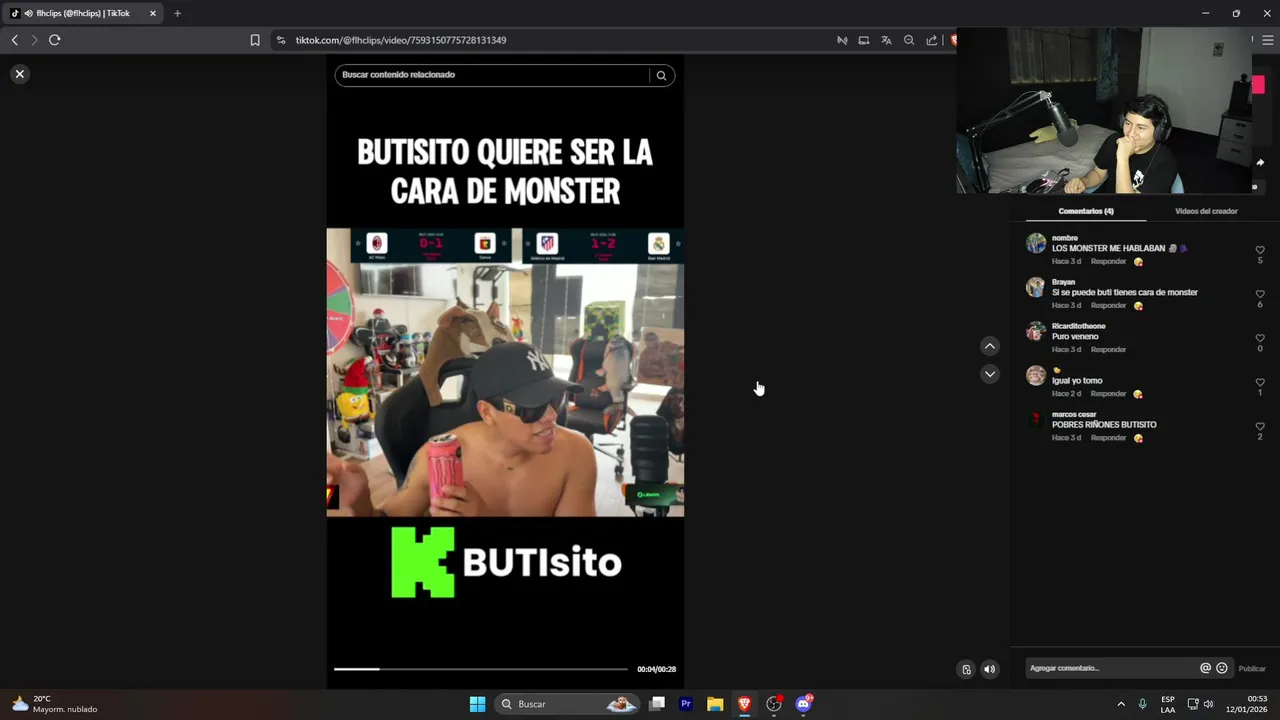Open the zoom level magnifier in address bar

909,40
